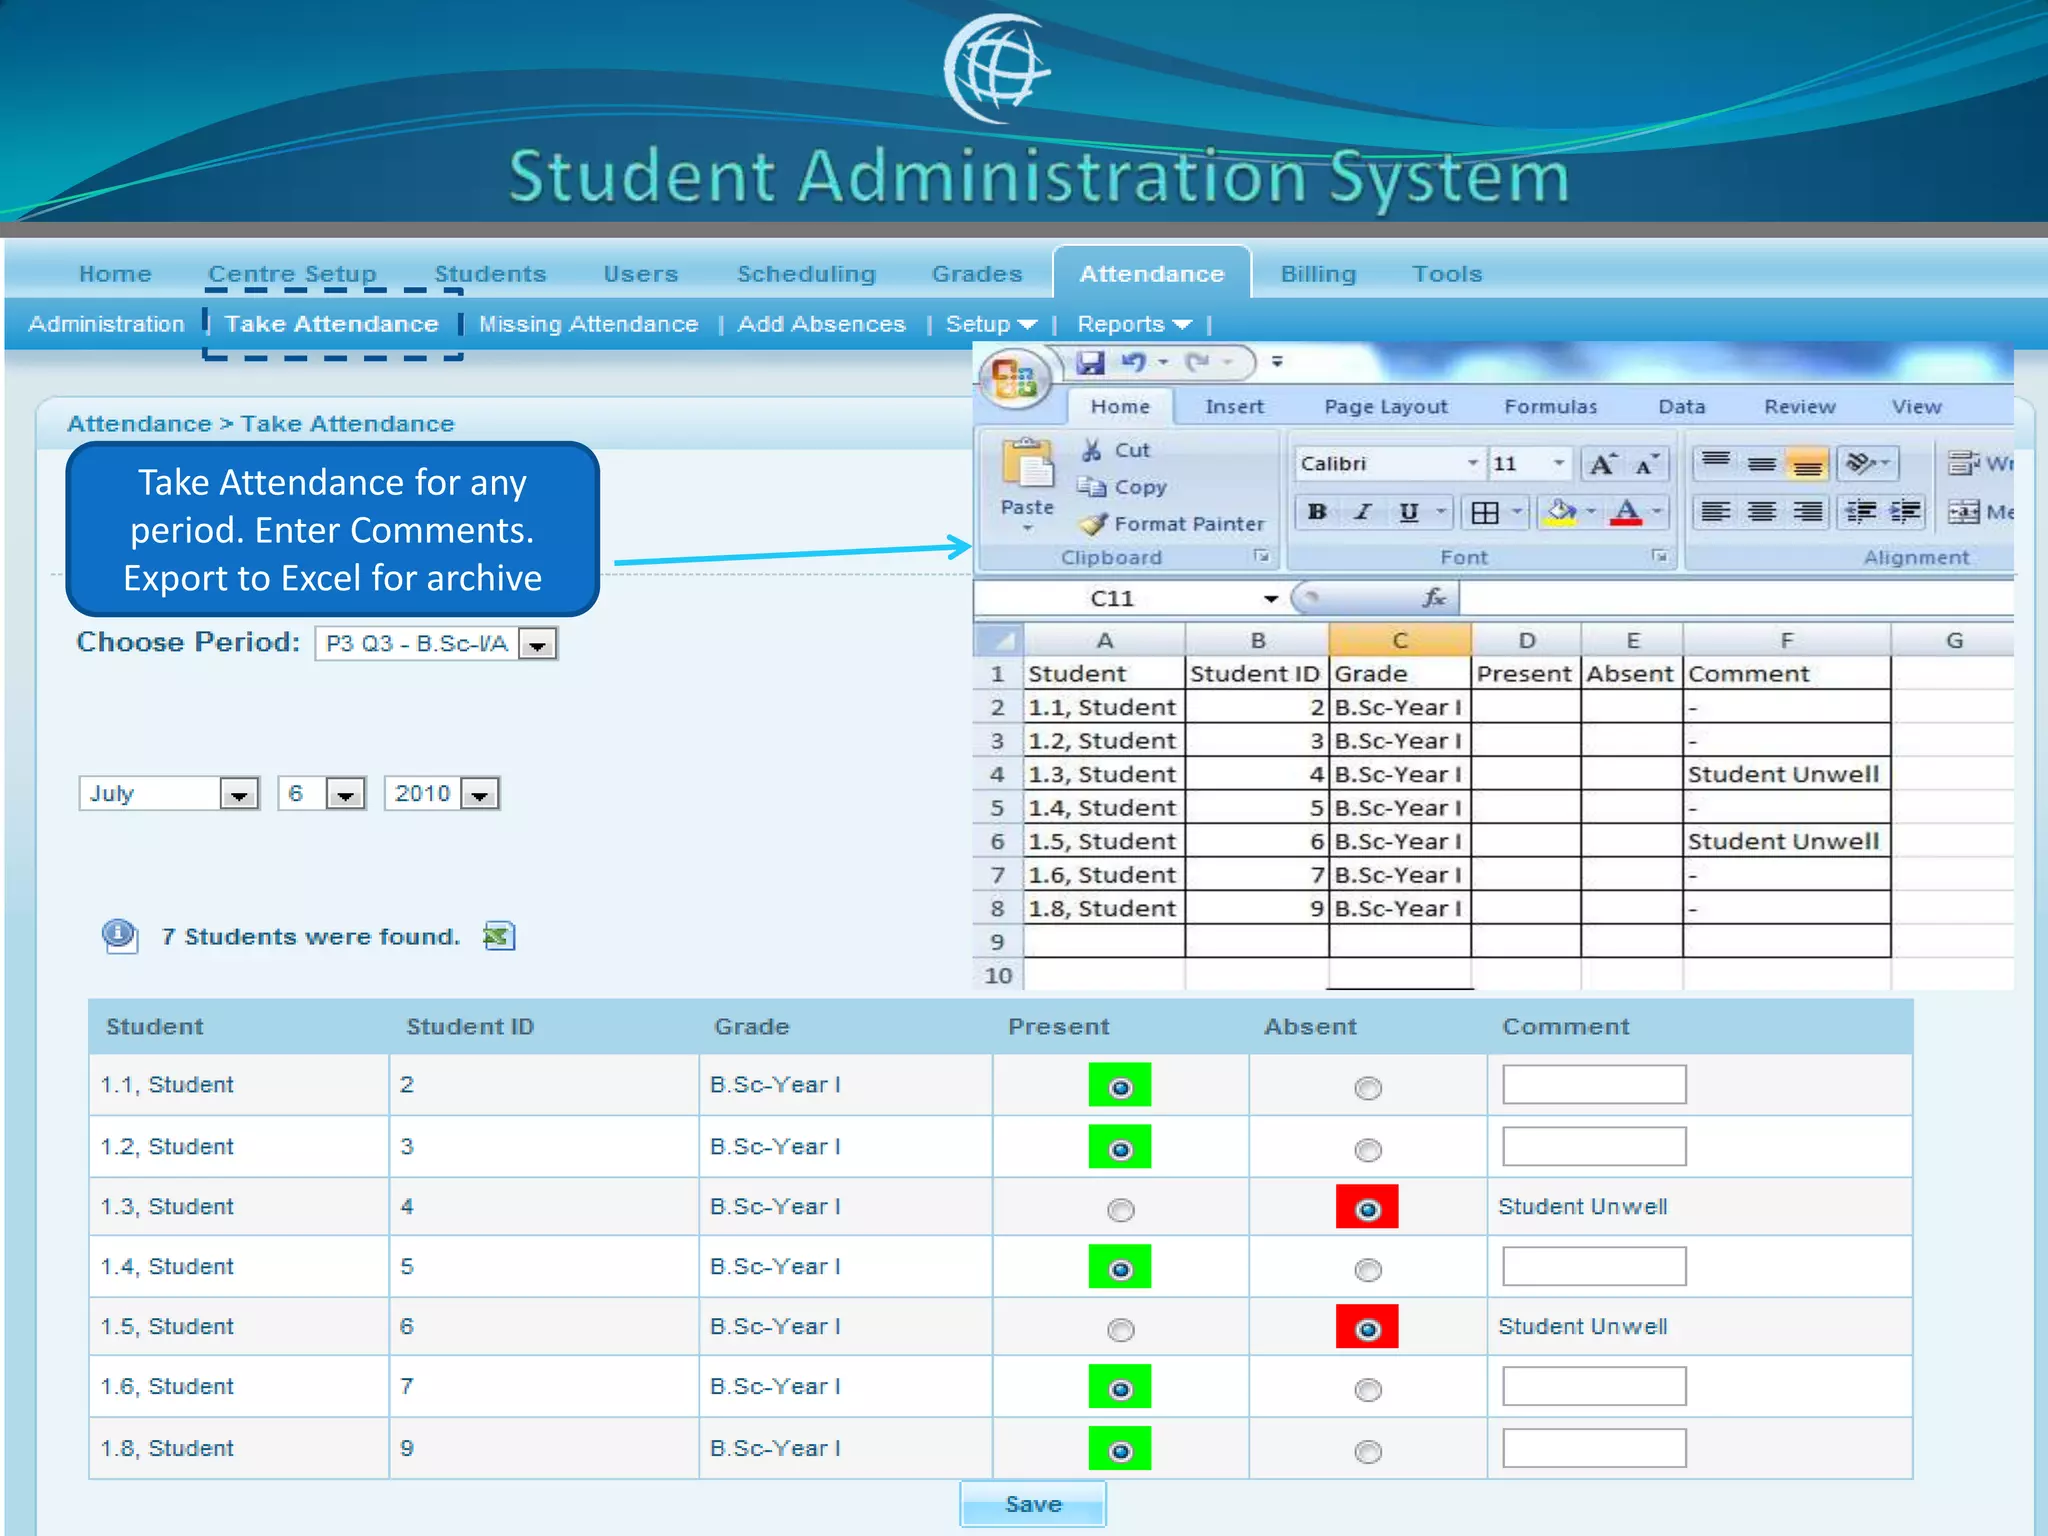
Task: Click the Format Painter brush icon
Action: click(x=1093, y=523)
